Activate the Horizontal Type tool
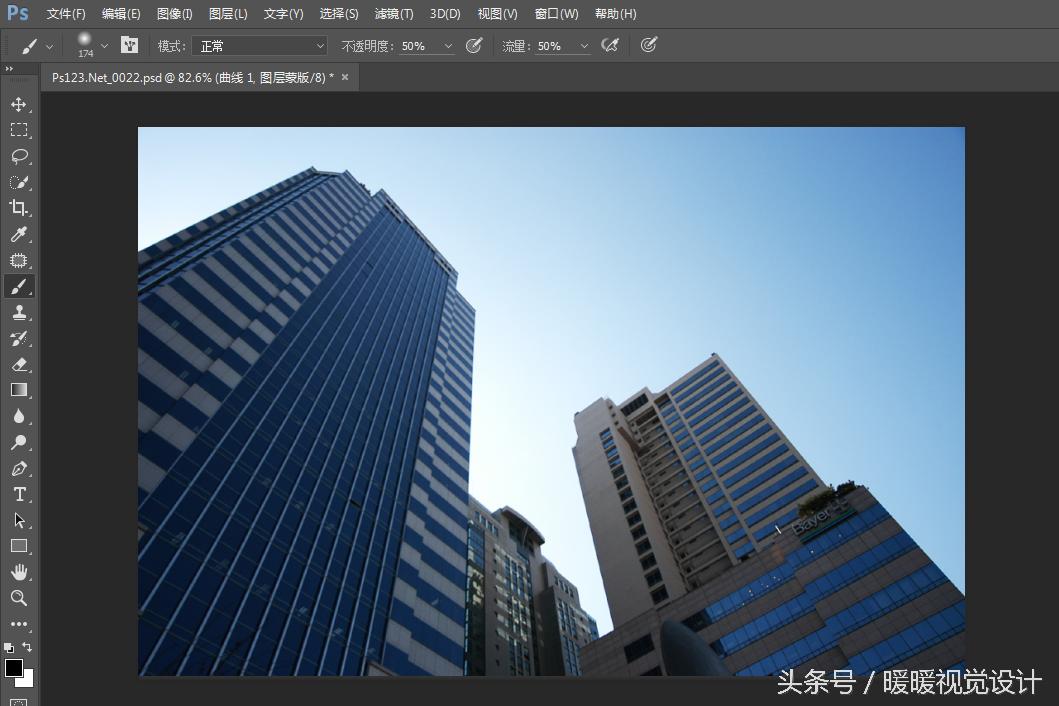 click(x=20, y=494)
